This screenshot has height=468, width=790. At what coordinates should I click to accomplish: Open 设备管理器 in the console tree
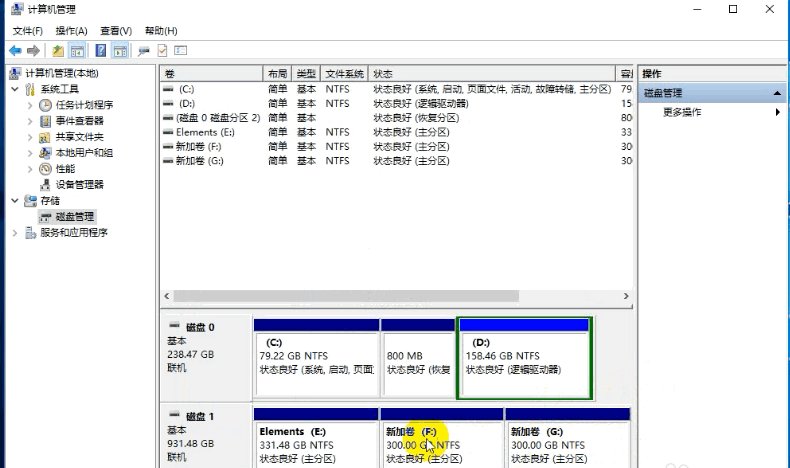79,185
